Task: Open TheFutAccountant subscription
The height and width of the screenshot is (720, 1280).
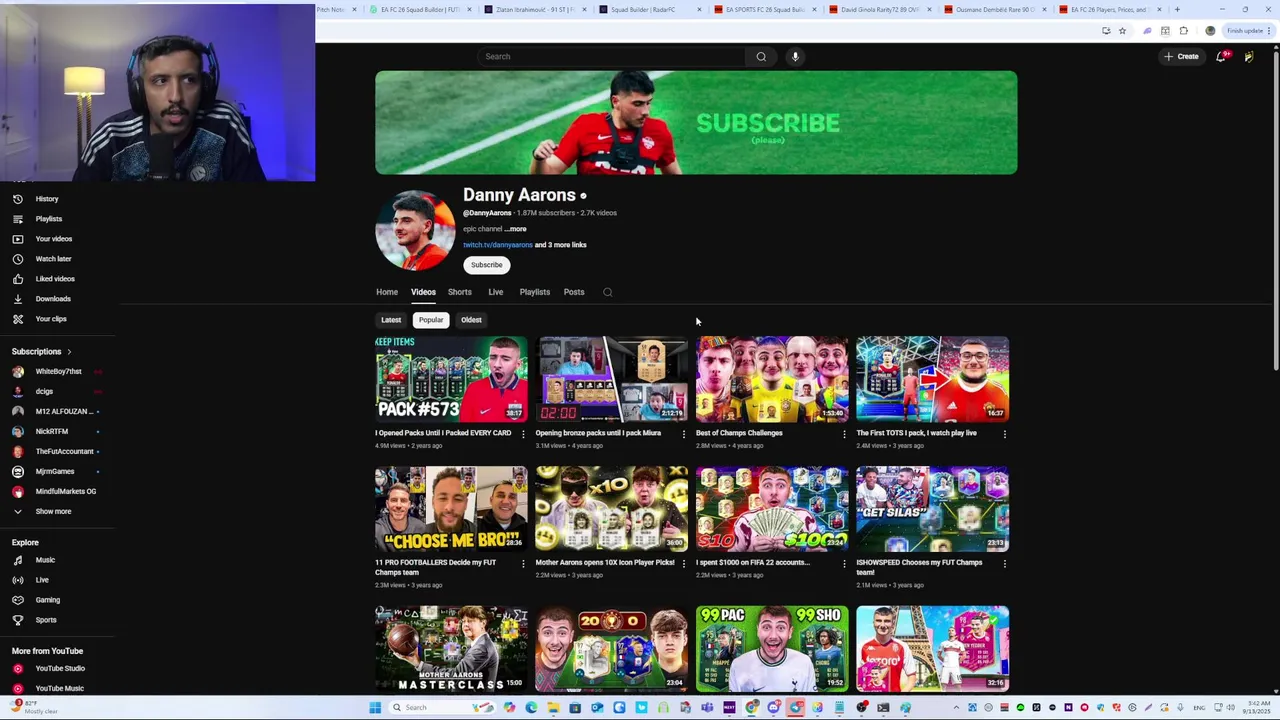Action: click(64, 452)
